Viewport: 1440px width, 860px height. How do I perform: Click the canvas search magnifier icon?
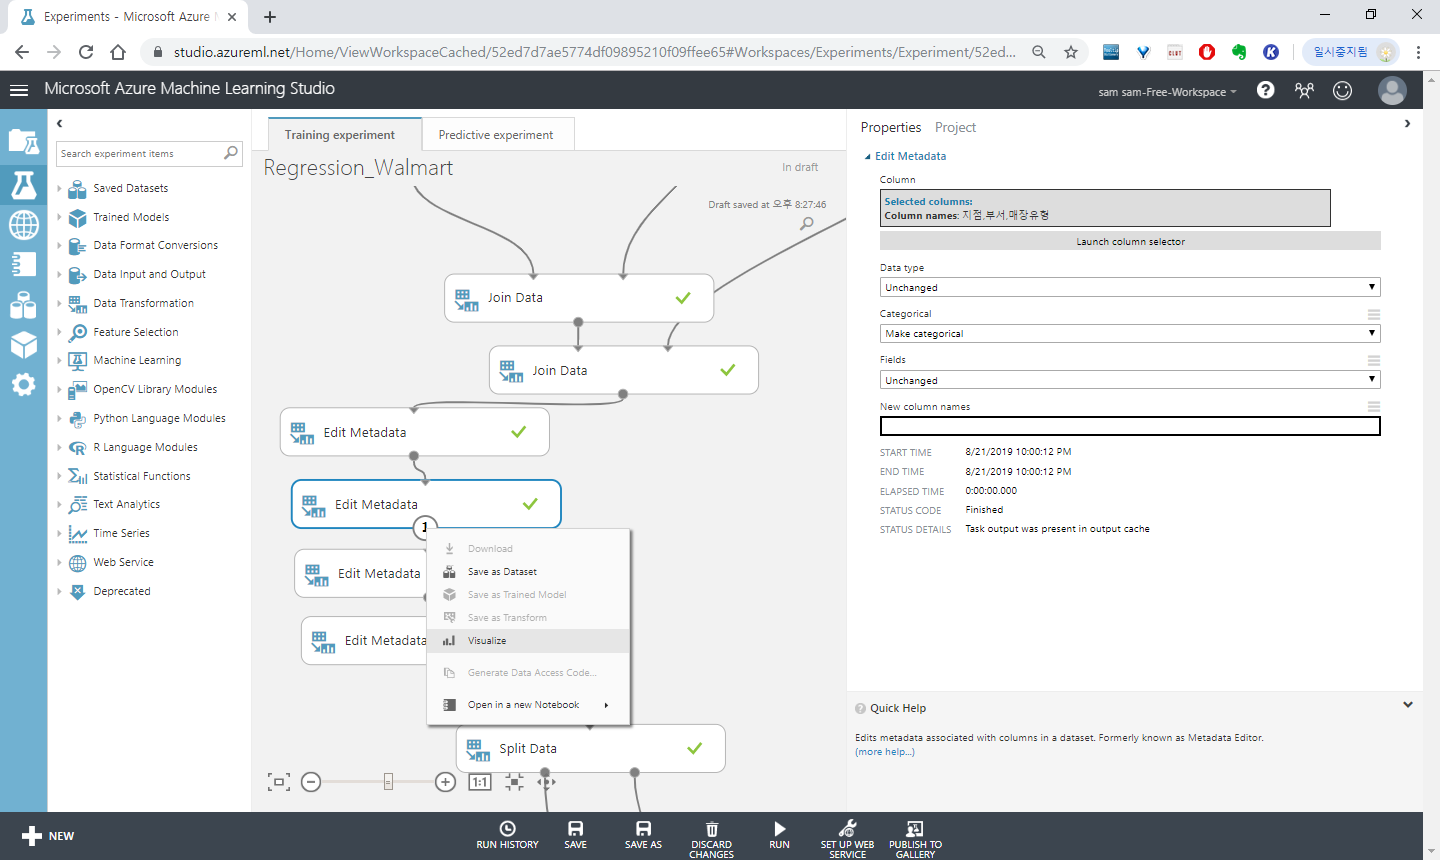(807, 223)
